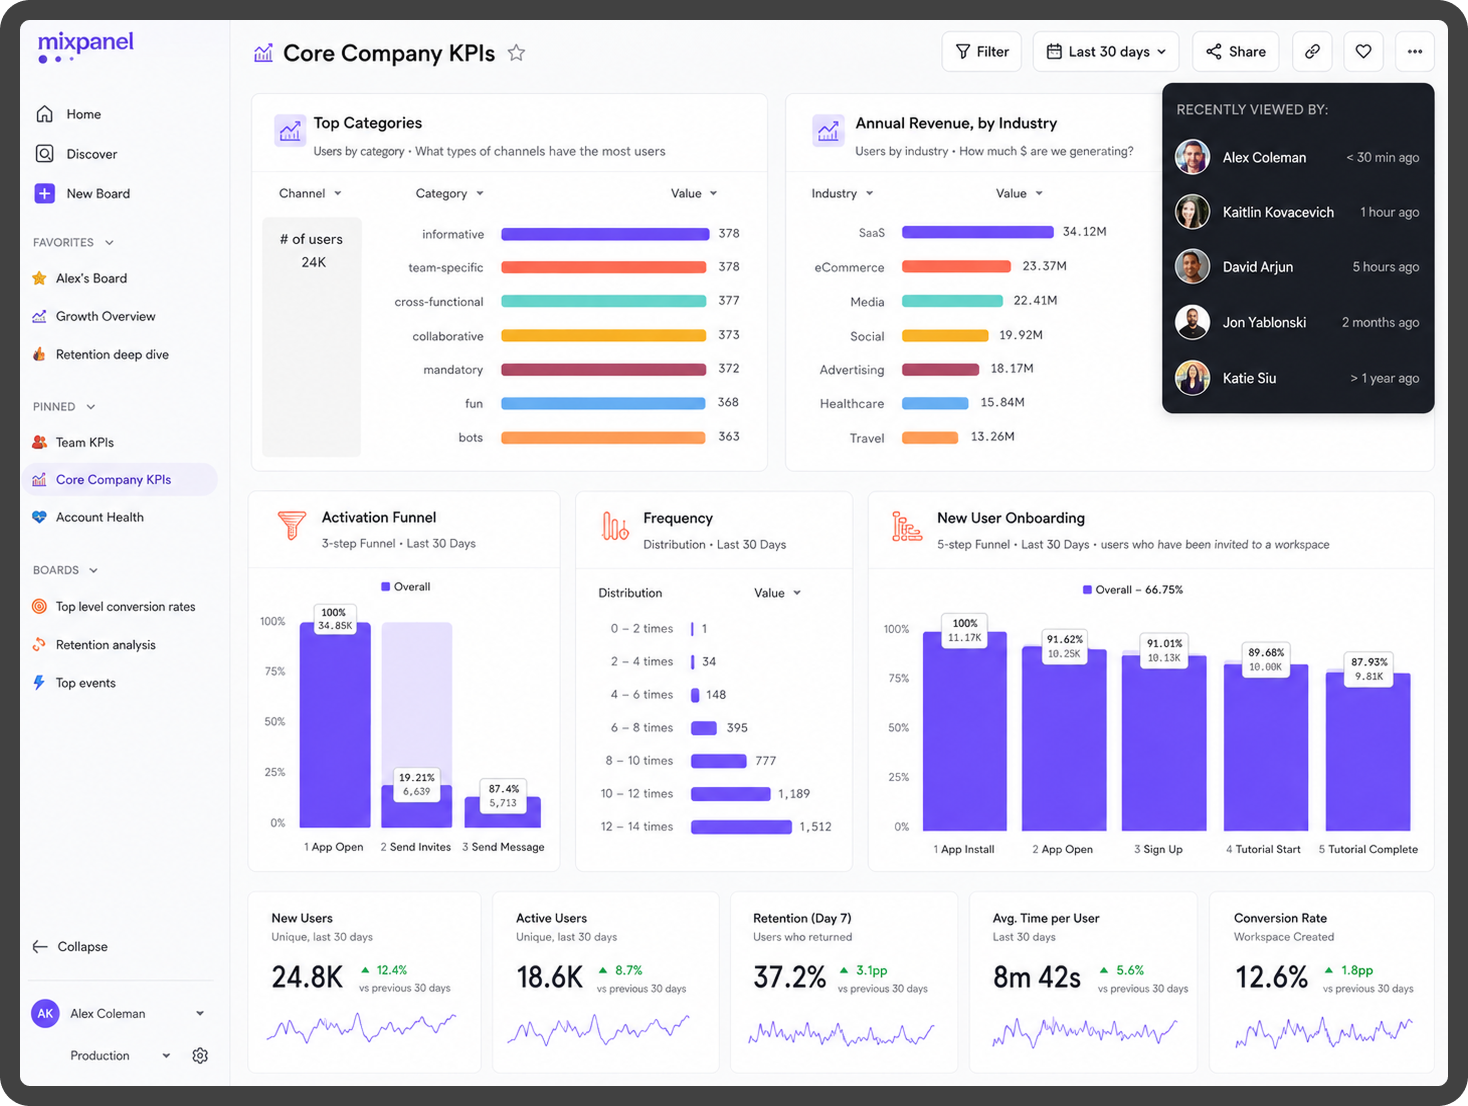This screenshot has height=1106, width=1468.
Task: Click Jon Yablonski's avatar
Action: click(1192, 322)
